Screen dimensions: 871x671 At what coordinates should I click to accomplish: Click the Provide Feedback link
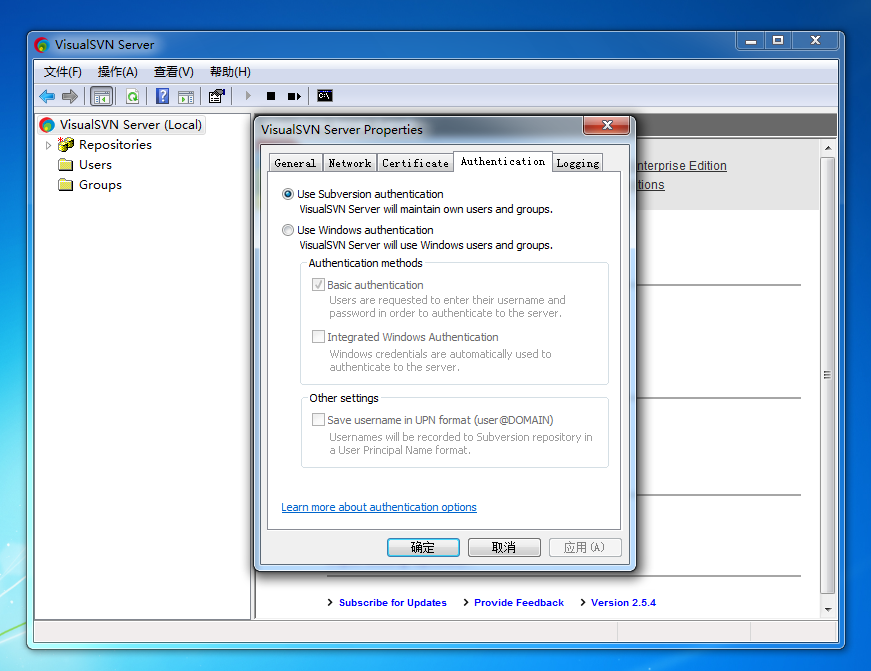pos(519,603)
